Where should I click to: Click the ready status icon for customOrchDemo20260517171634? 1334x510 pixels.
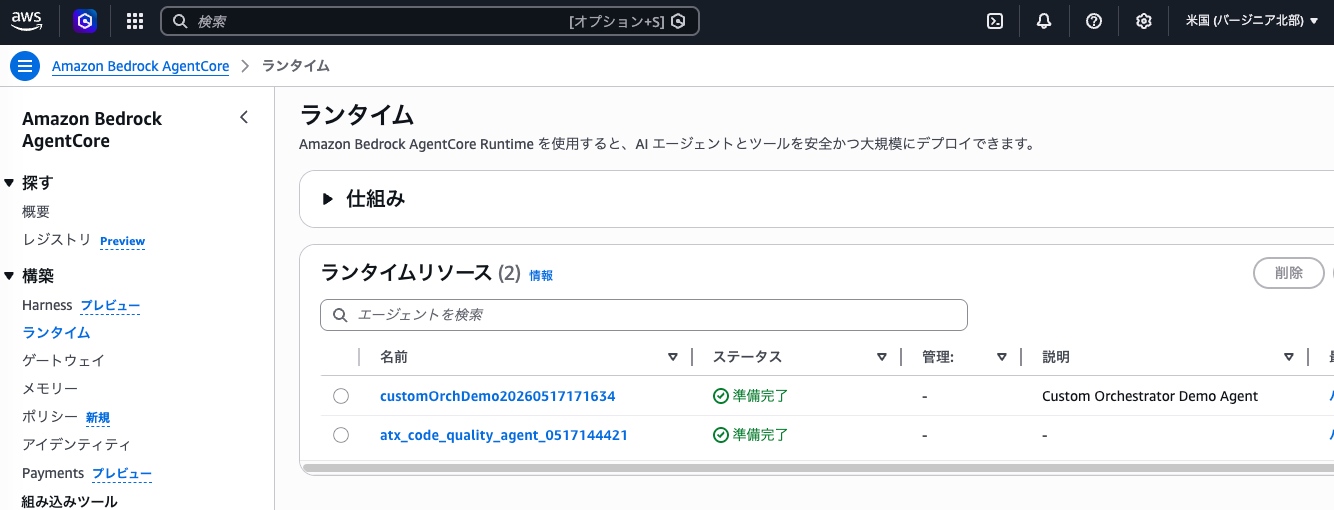coord(720,396)
